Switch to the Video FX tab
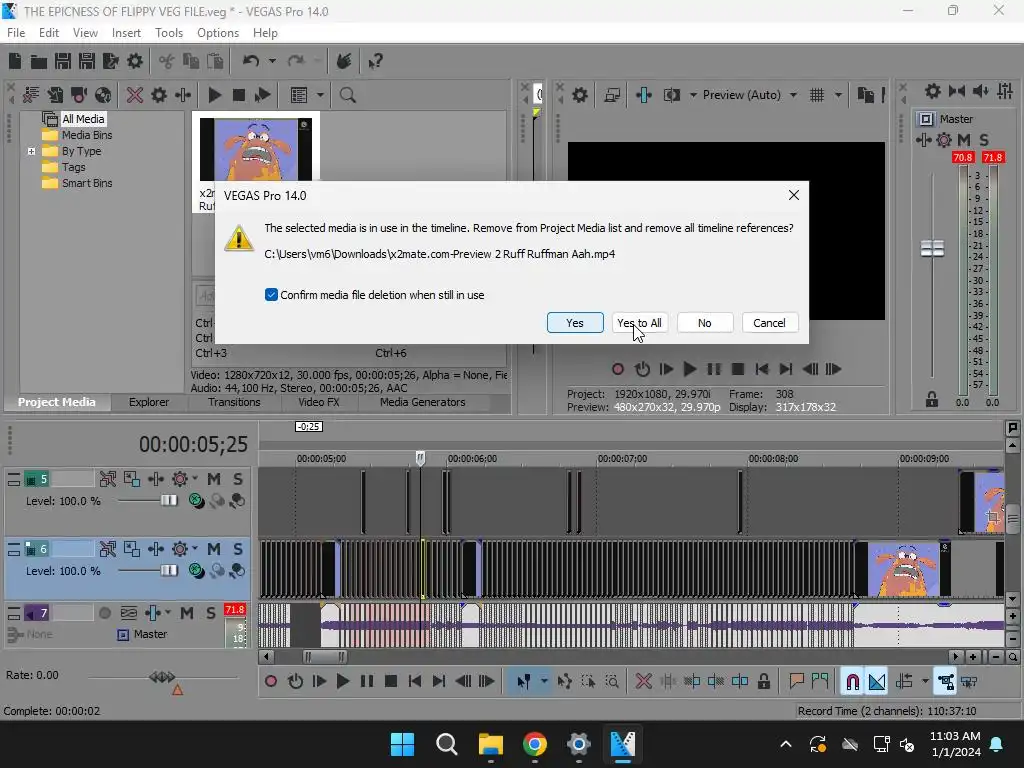 (x=319, y=402)
